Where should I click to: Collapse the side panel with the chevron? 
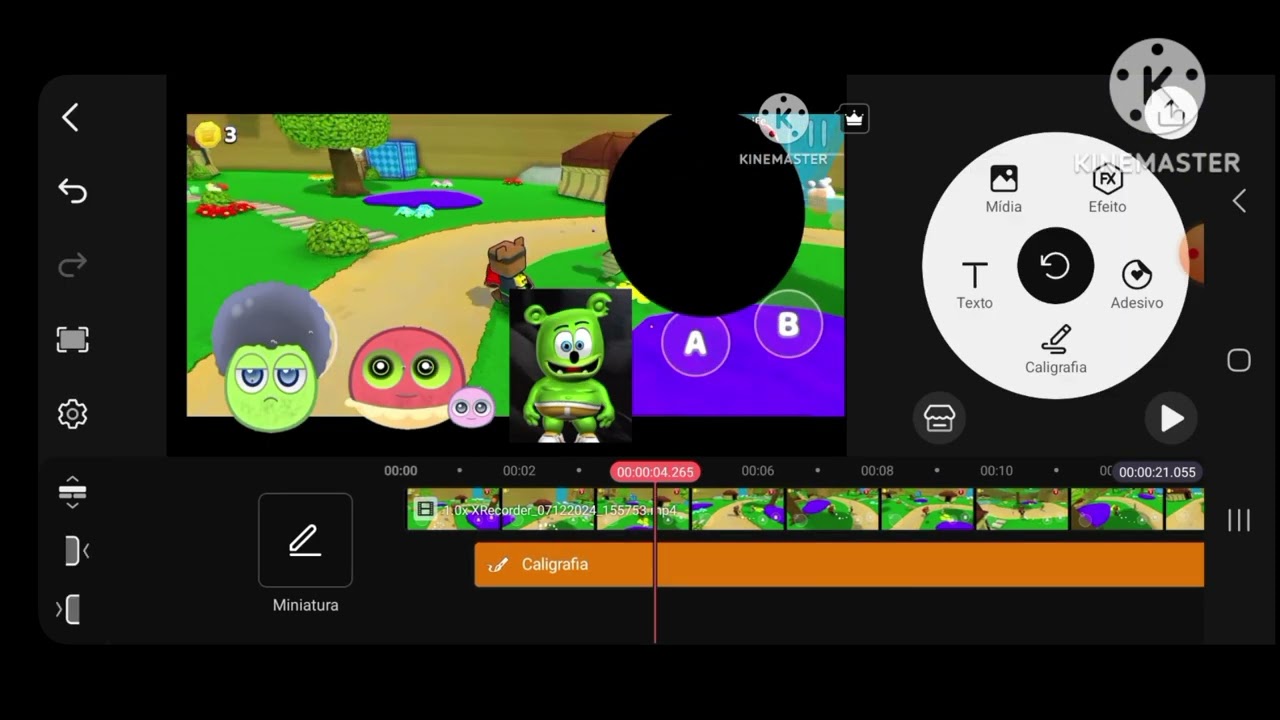pos(1239,201)
